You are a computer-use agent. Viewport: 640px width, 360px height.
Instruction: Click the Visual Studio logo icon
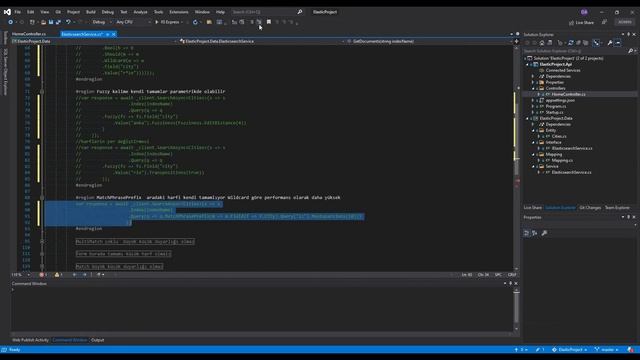[7, 12]
